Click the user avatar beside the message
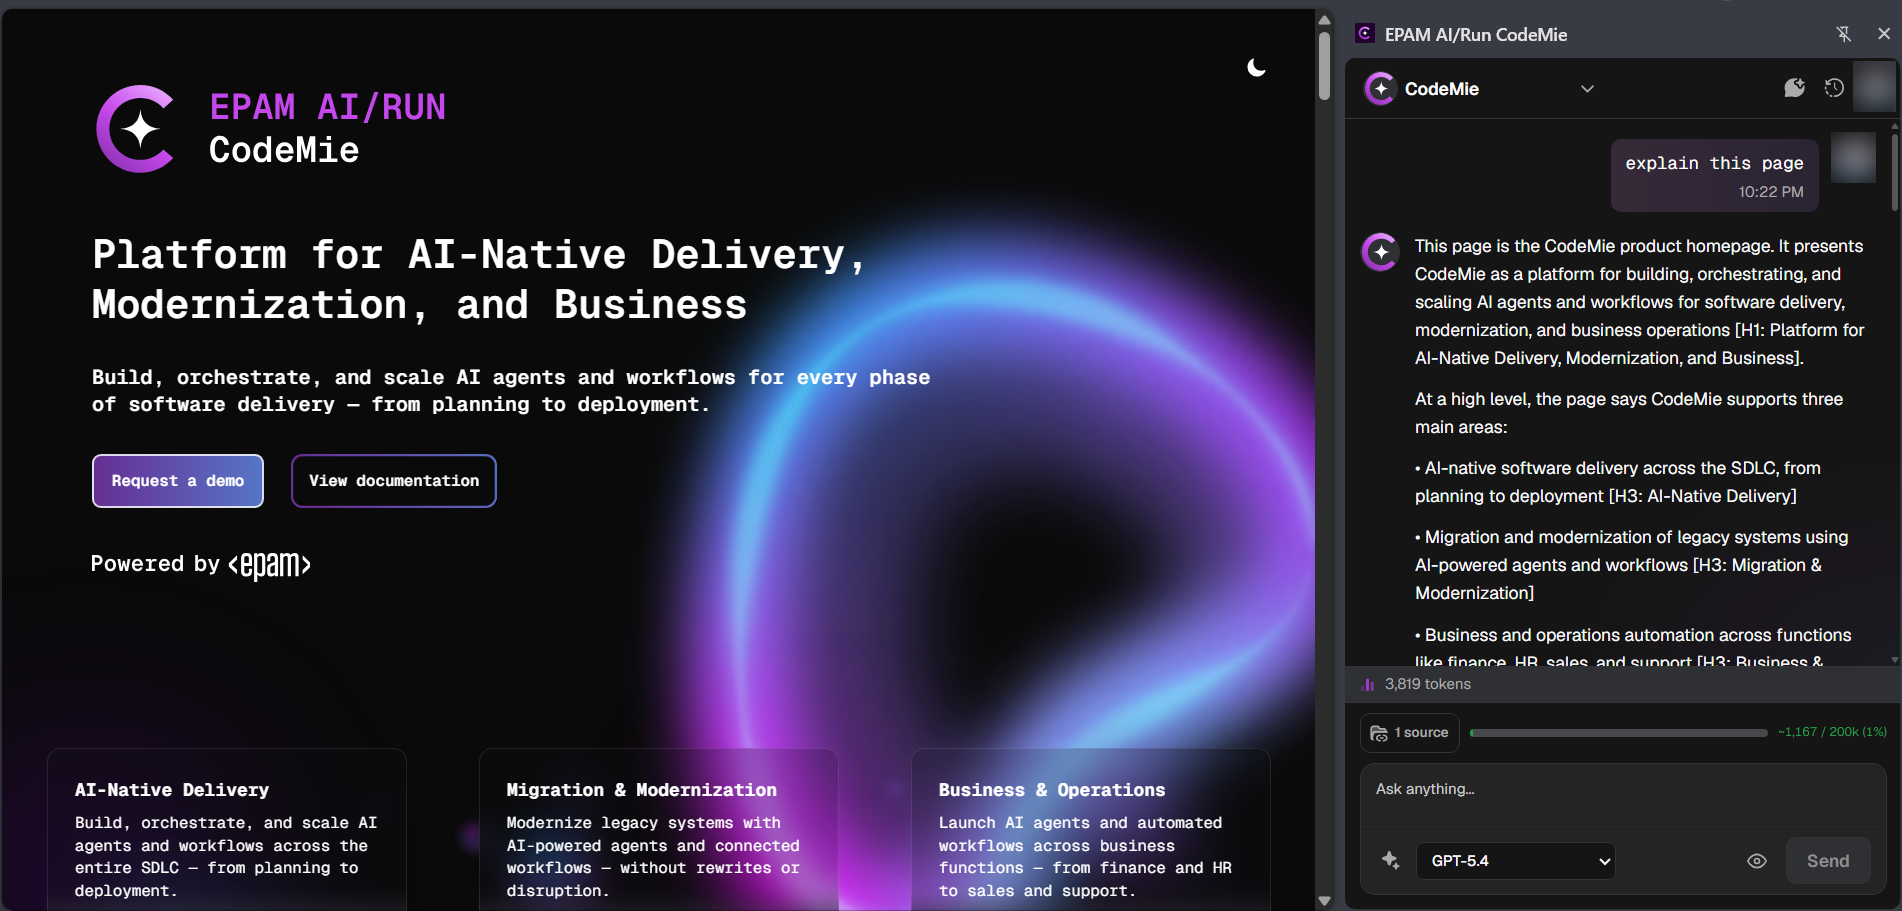The height and width of the screenshot is (911, 1902). click(1853, 158)
